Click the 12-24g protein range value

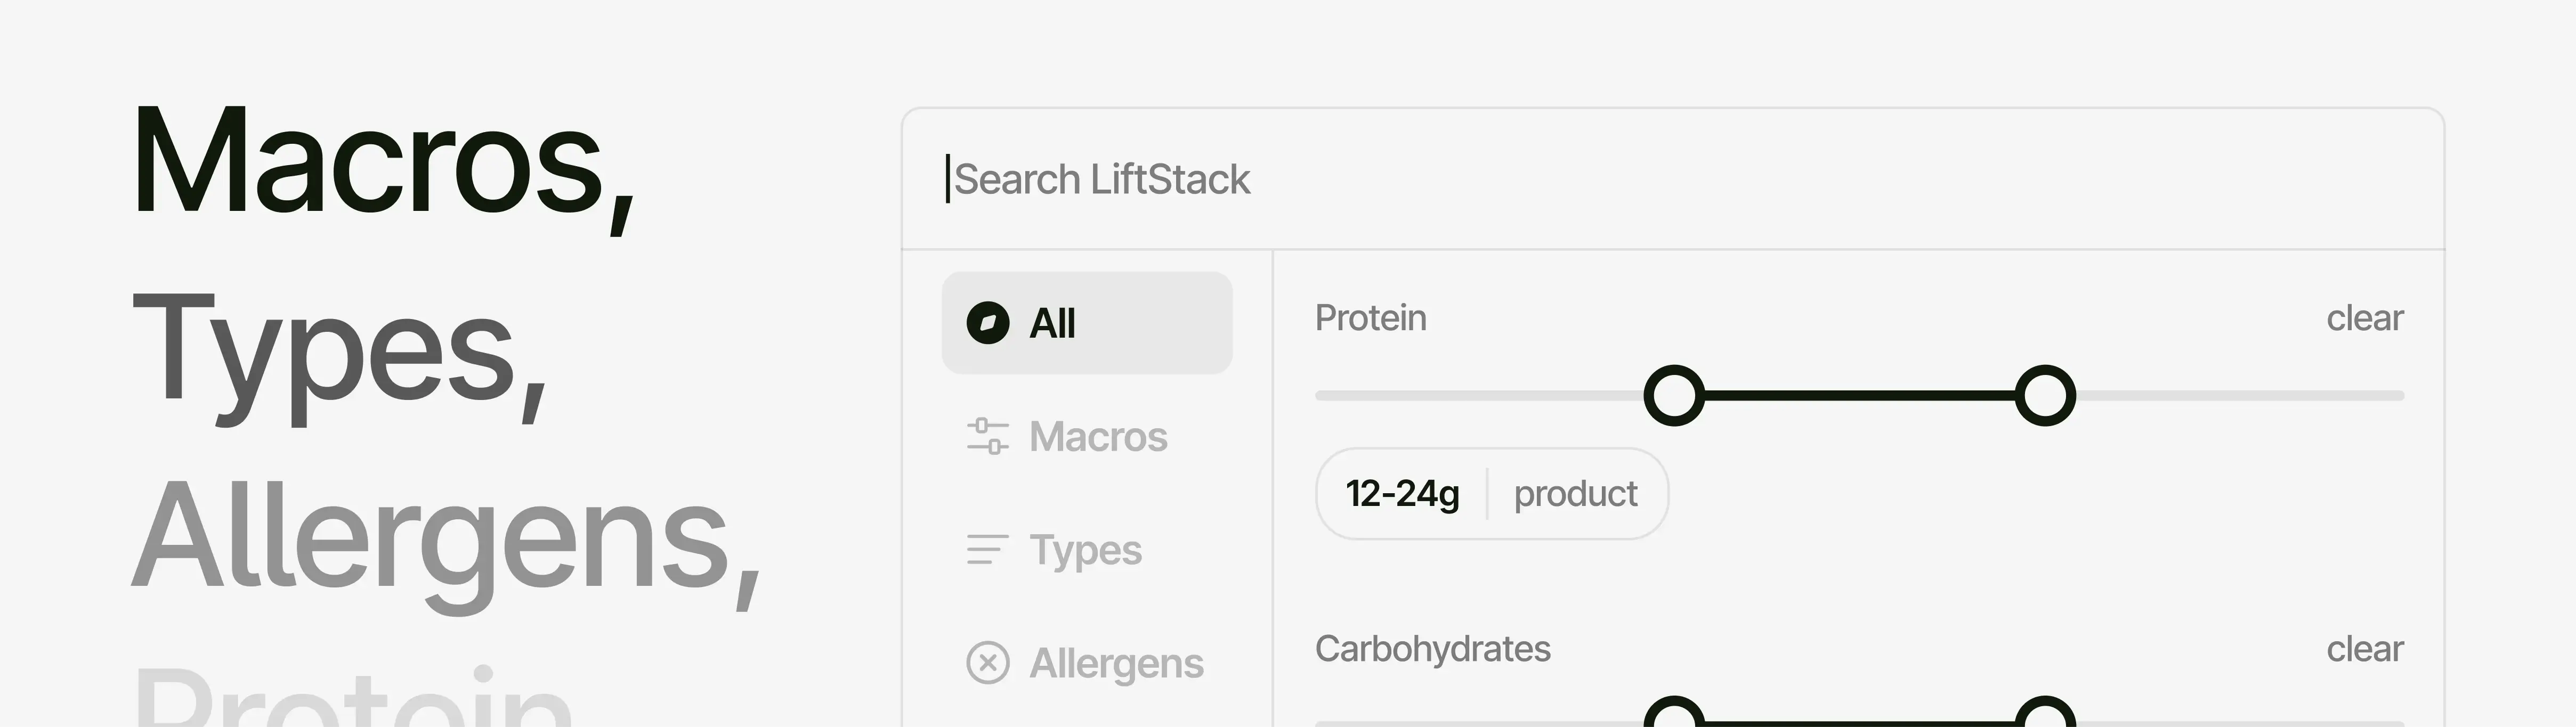1402,493
